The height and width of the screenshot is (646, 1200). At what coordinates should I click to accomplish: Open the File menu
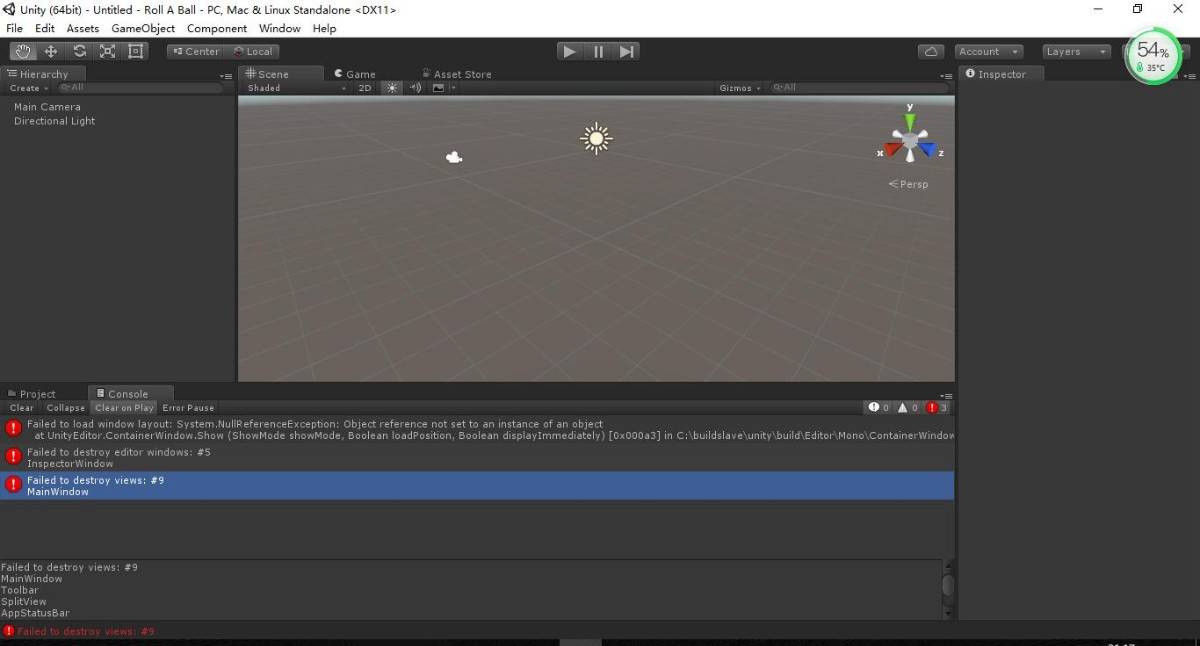pyautogui.click(x=14, y=29)
